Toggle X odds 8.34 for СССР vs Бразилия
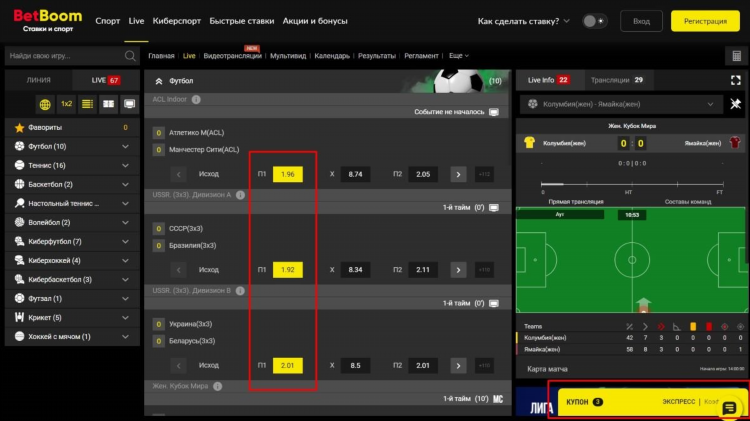The image size is (750, 421). (x=355, y=270)
